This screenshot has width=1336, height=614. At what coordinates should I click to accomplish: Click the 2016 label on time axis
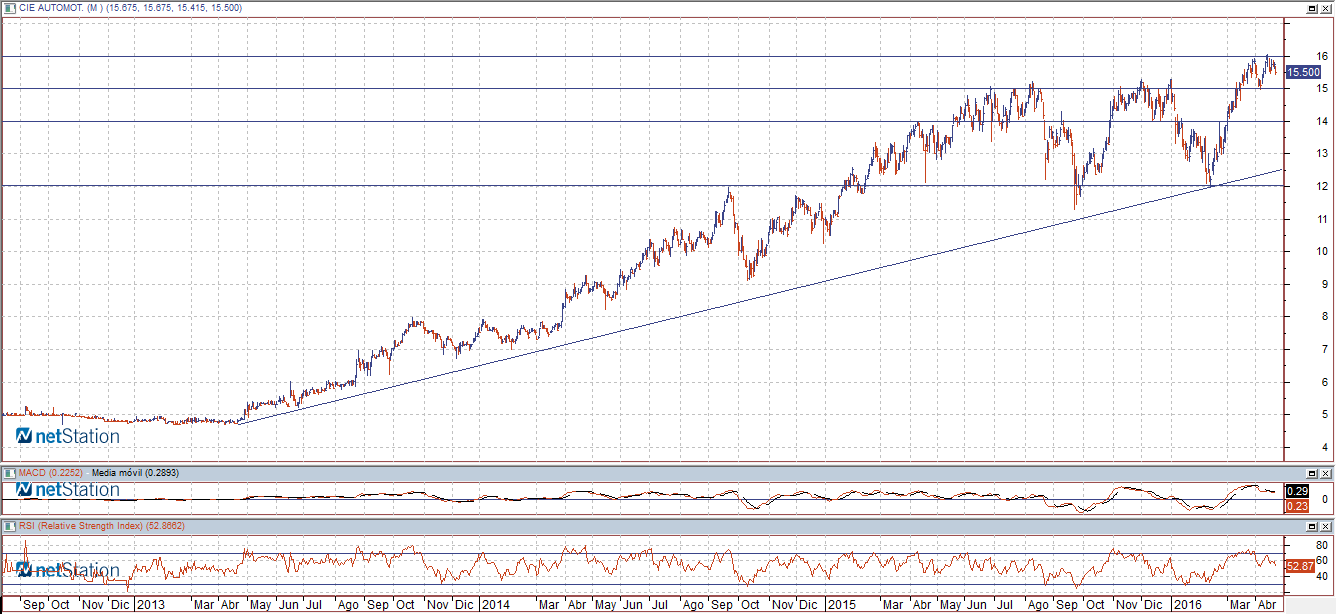click(1187, 605)
